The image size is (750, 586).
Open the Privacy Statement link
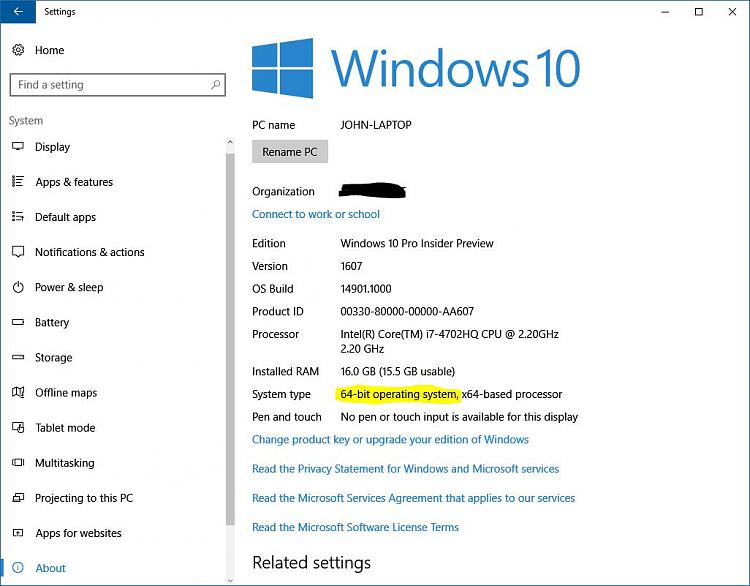click(406, 468)
